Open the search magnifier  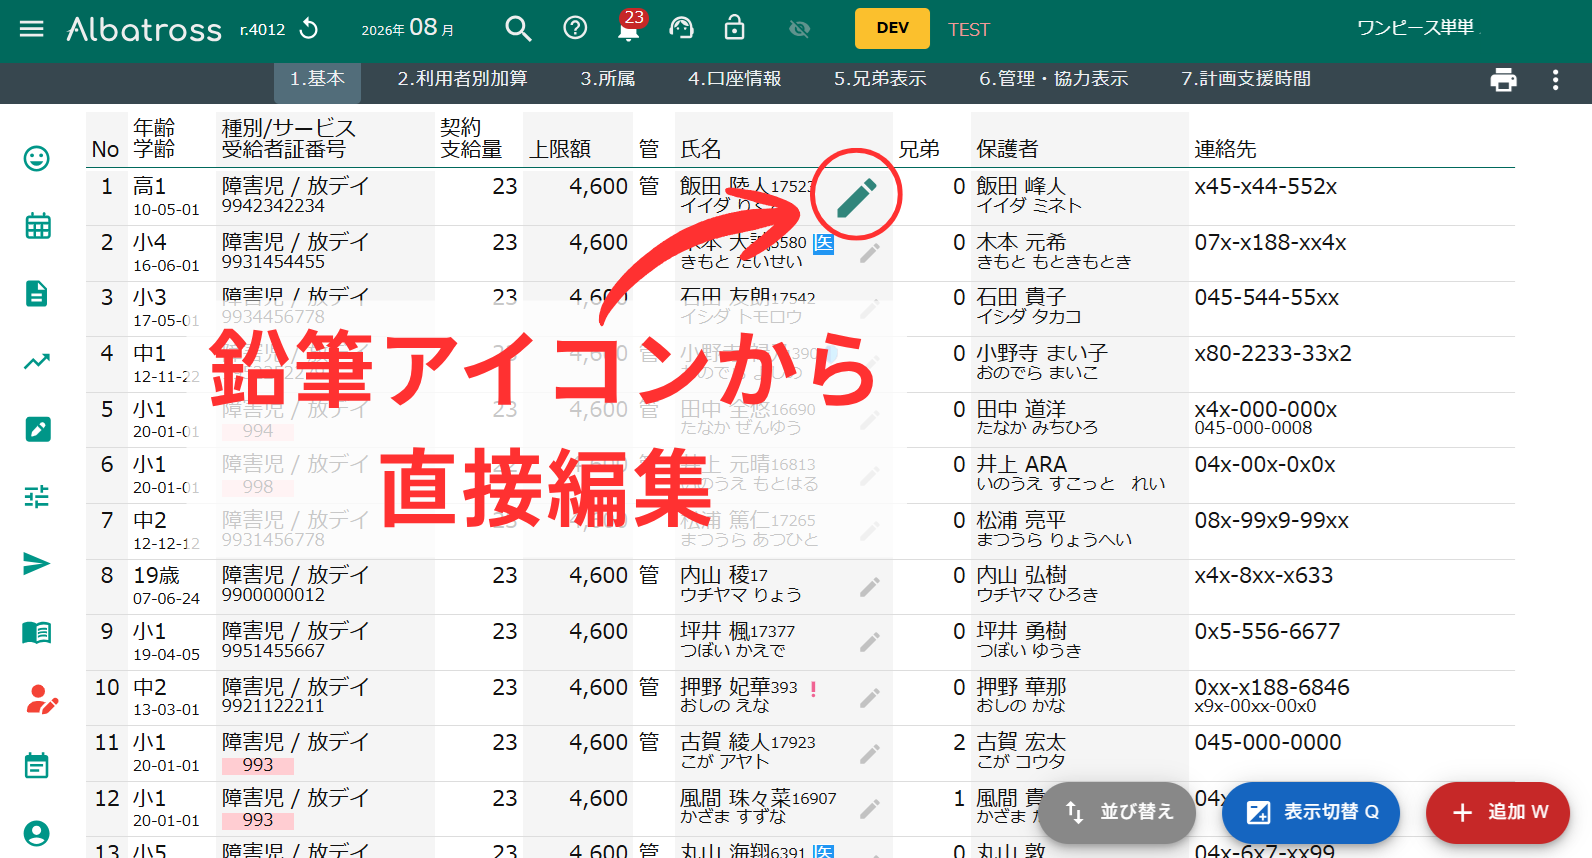518,28
